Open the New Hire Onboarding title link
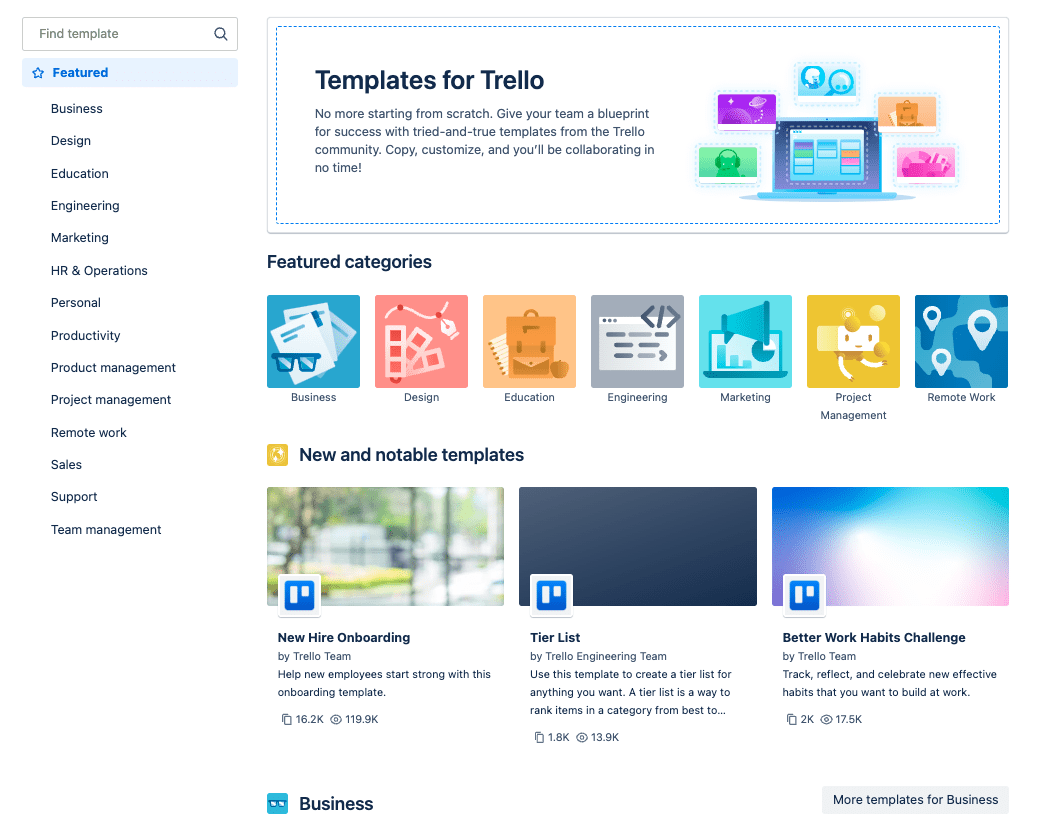The image size is (1049, 823). pos(344,638)
